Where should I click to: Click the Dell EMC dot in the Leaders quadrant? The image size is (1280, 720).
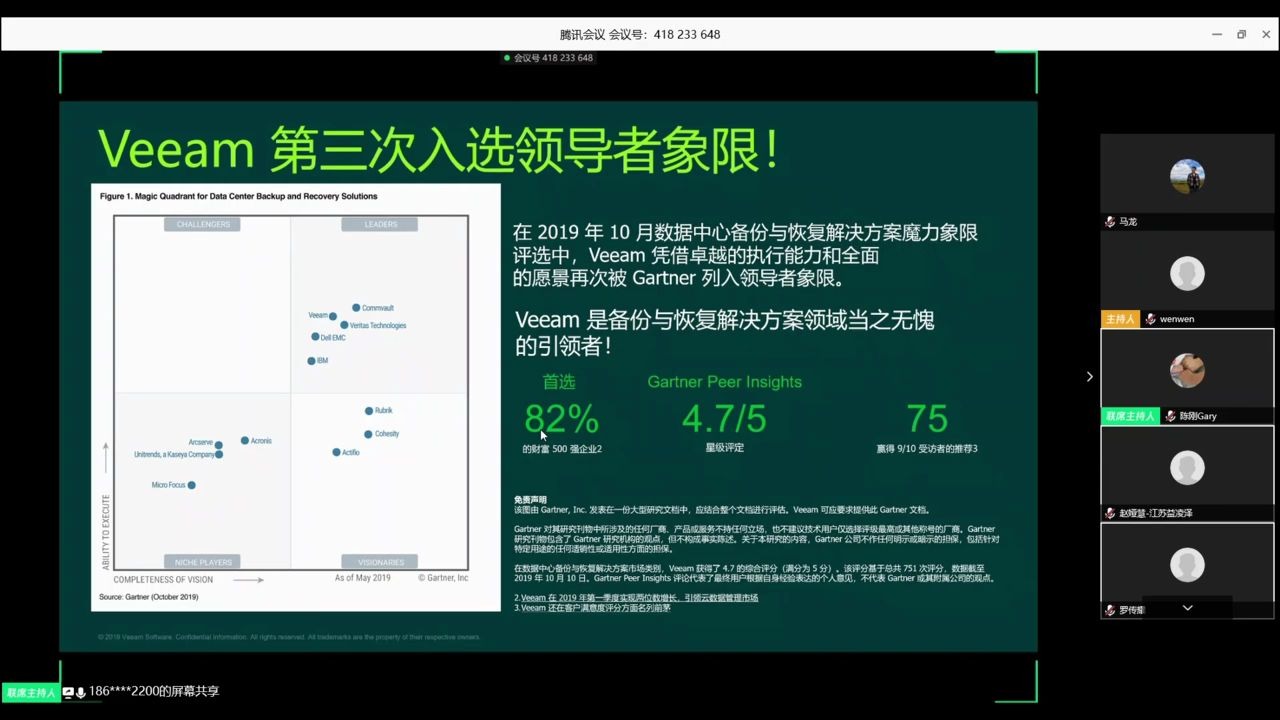pos(315,337)
